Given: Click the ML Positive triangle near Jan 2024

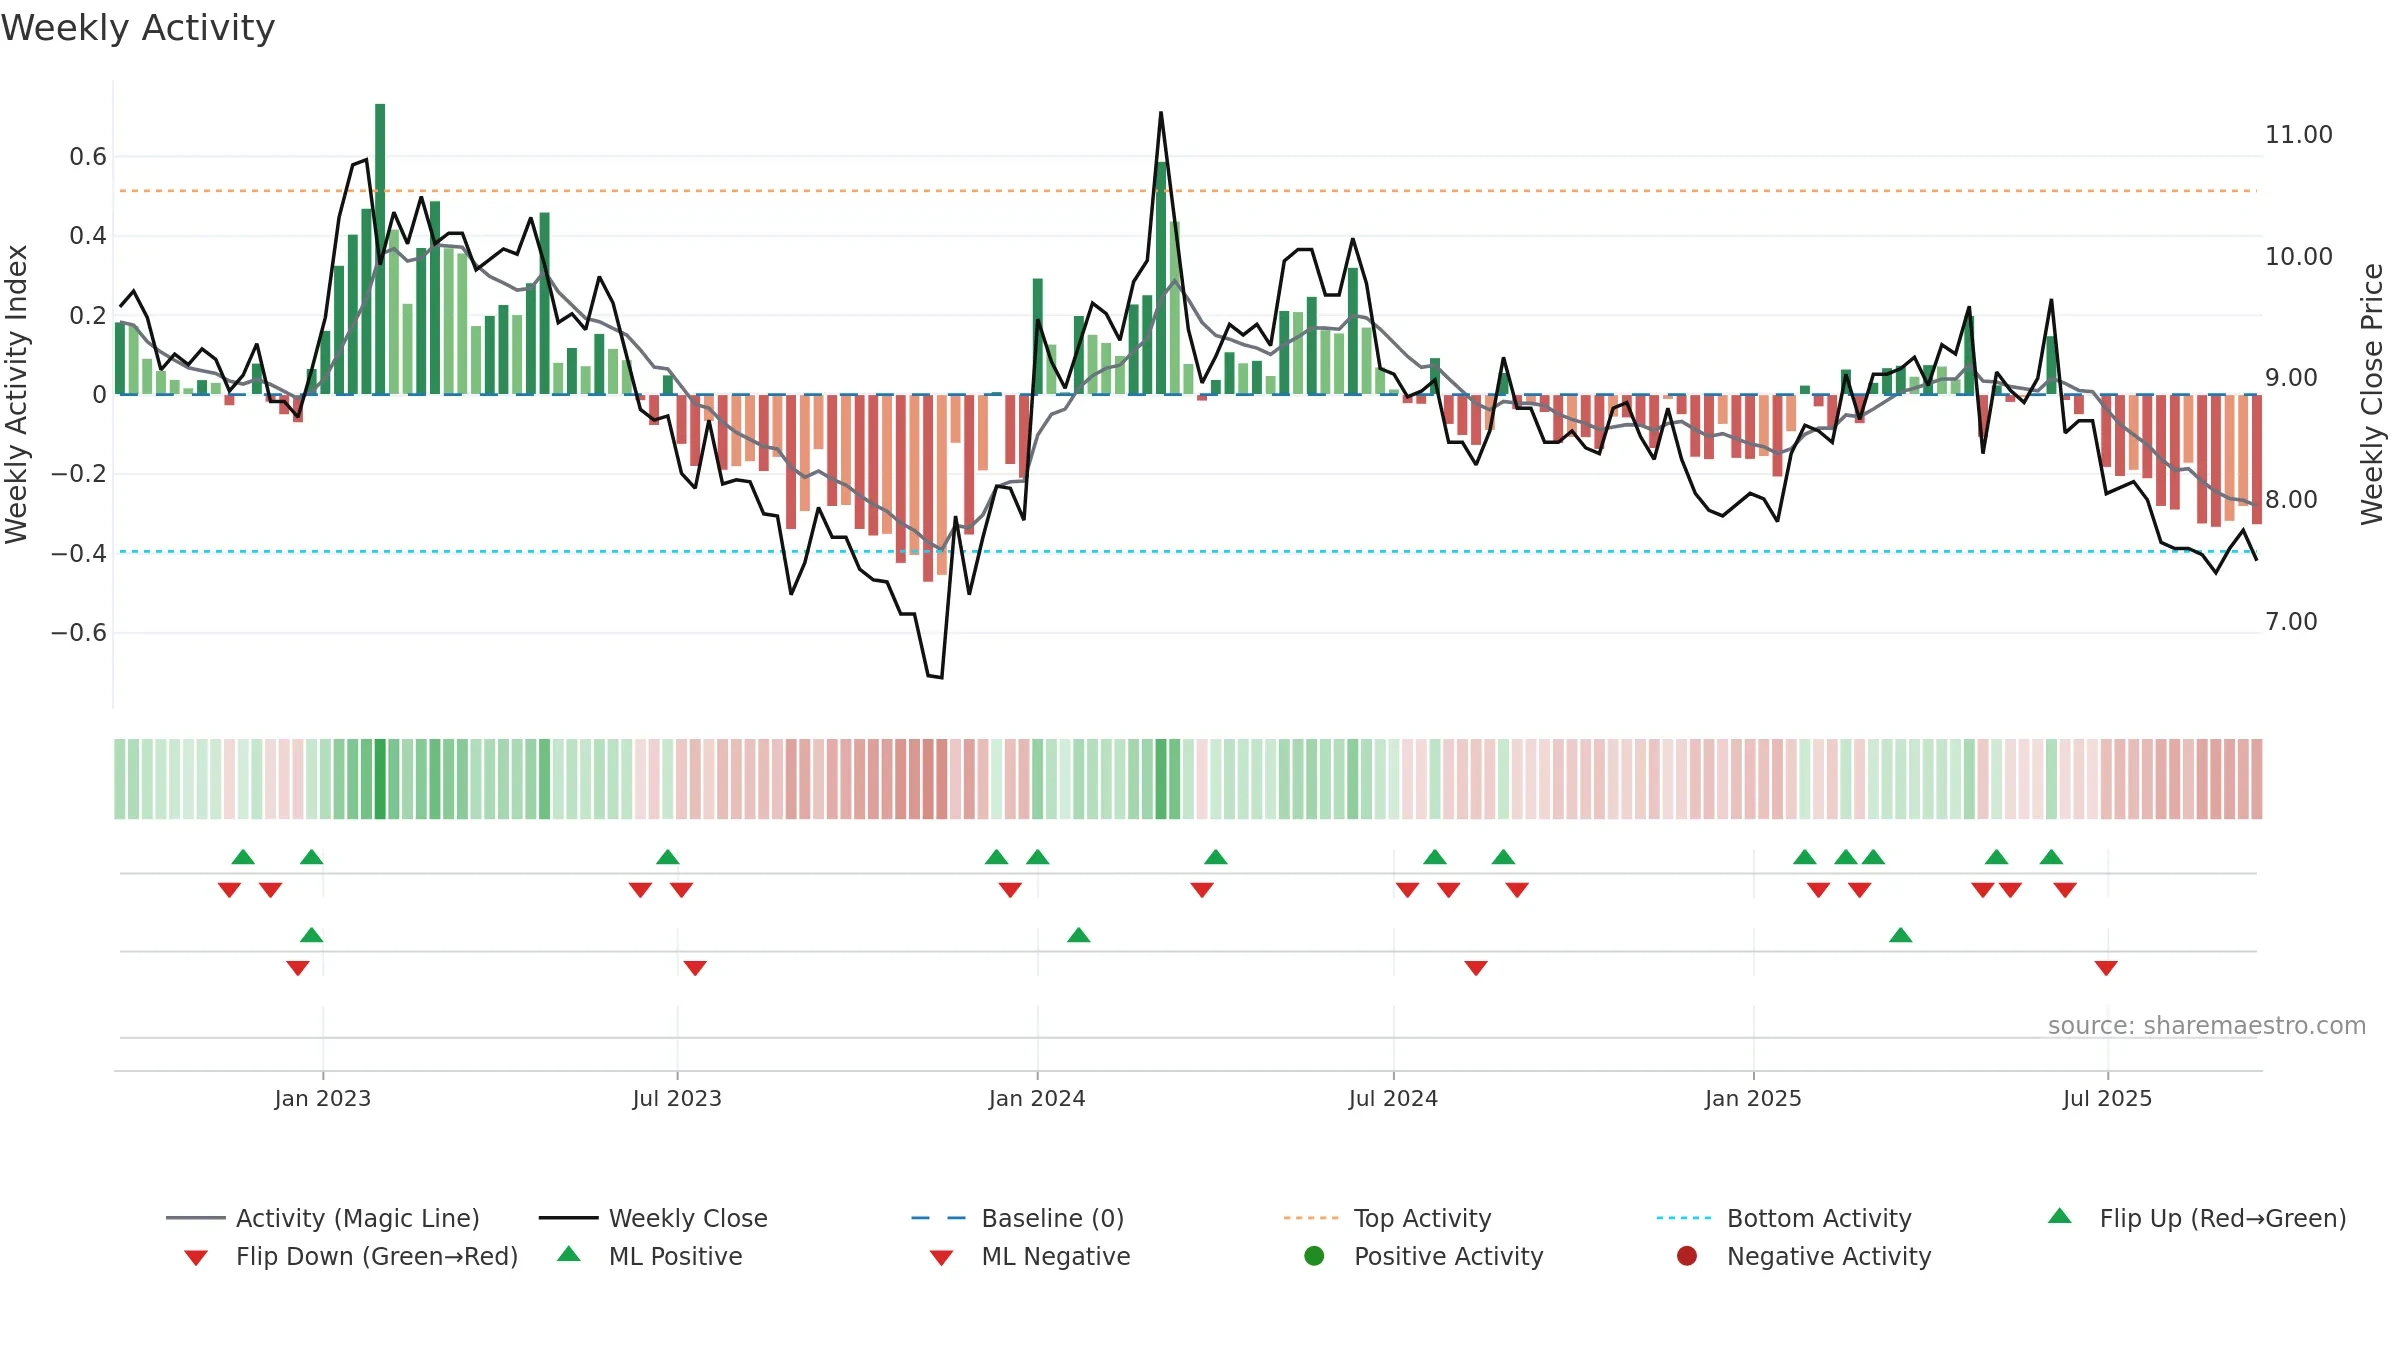Looking at the screenshot, I should pyautogui.click(x=1079, y=935).
